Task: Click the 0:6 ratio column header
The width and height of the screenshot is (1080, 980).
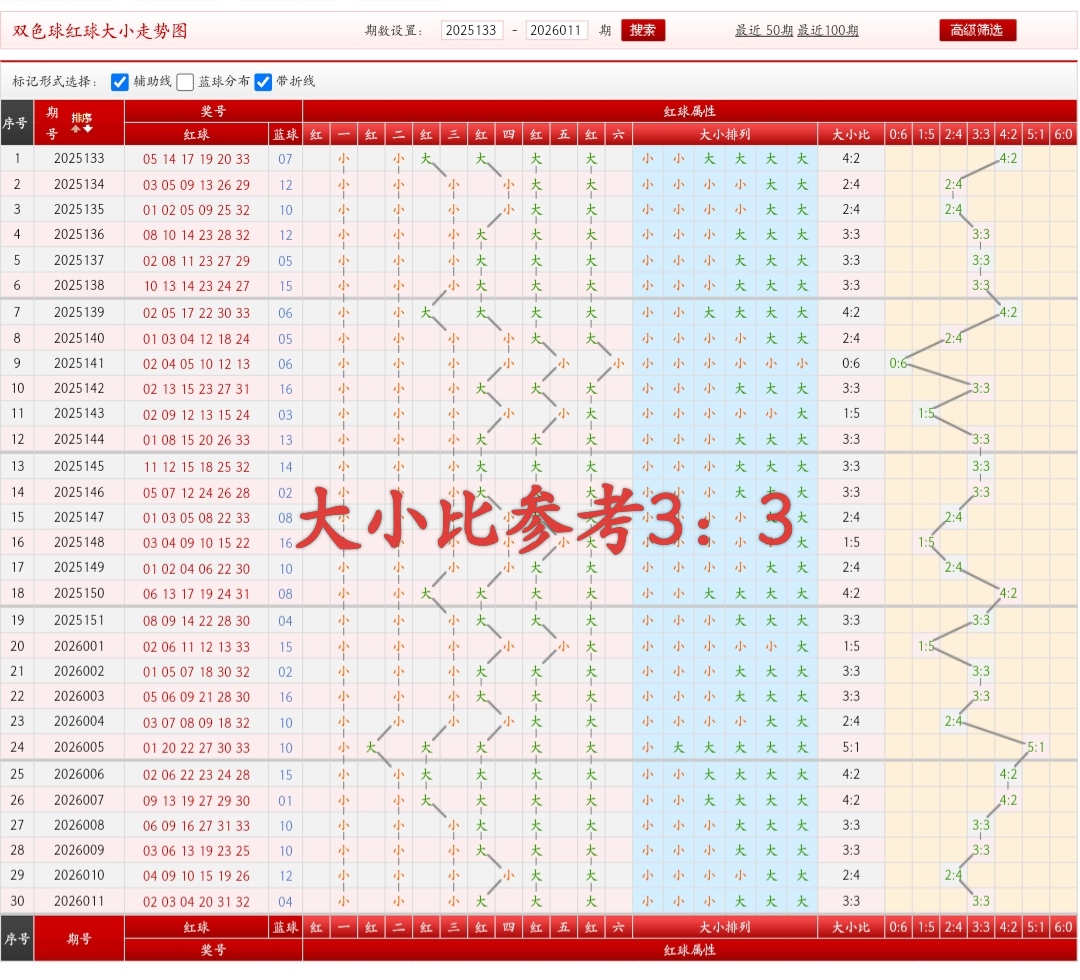Action: pyautogui.click(x=899, y=133)
